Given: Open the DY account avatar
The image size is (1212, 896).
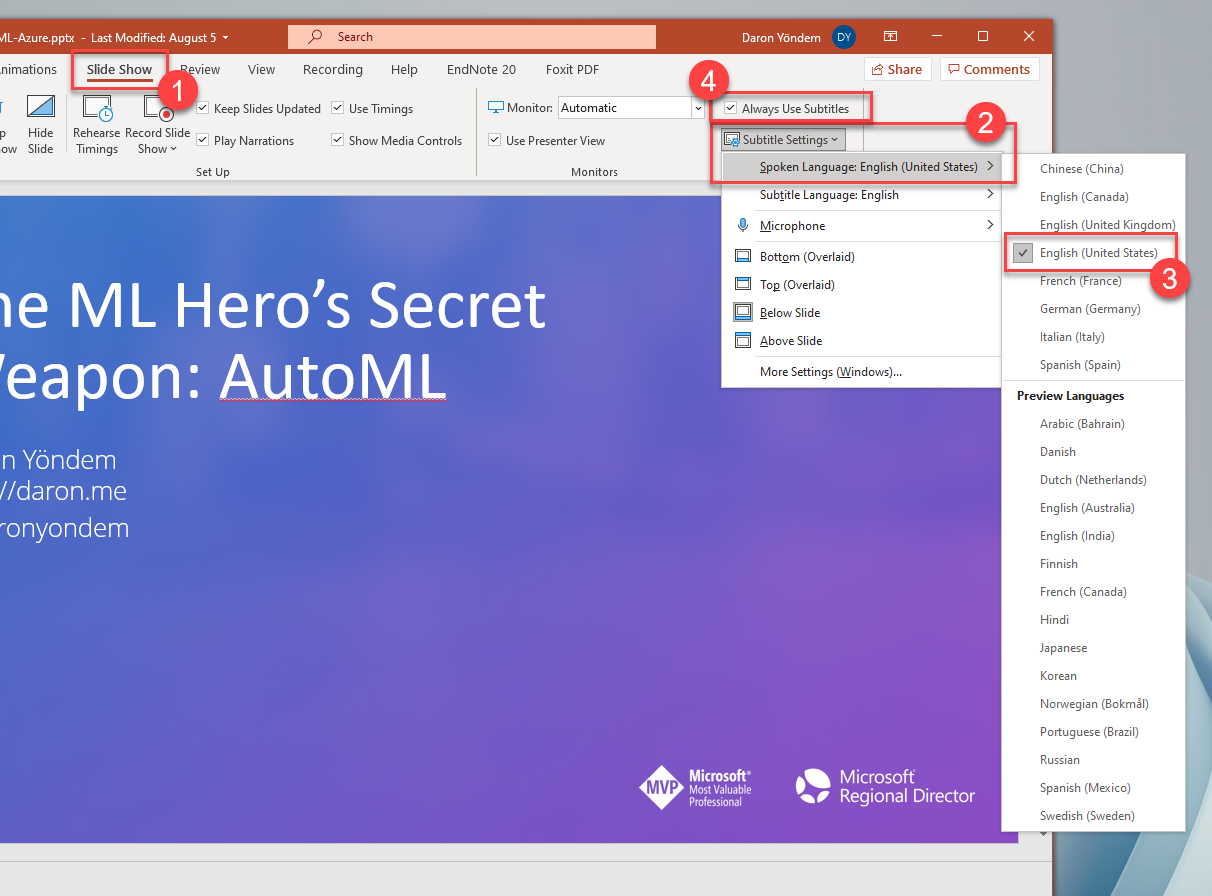Looking at the screenshot, I should pos(843,37).
